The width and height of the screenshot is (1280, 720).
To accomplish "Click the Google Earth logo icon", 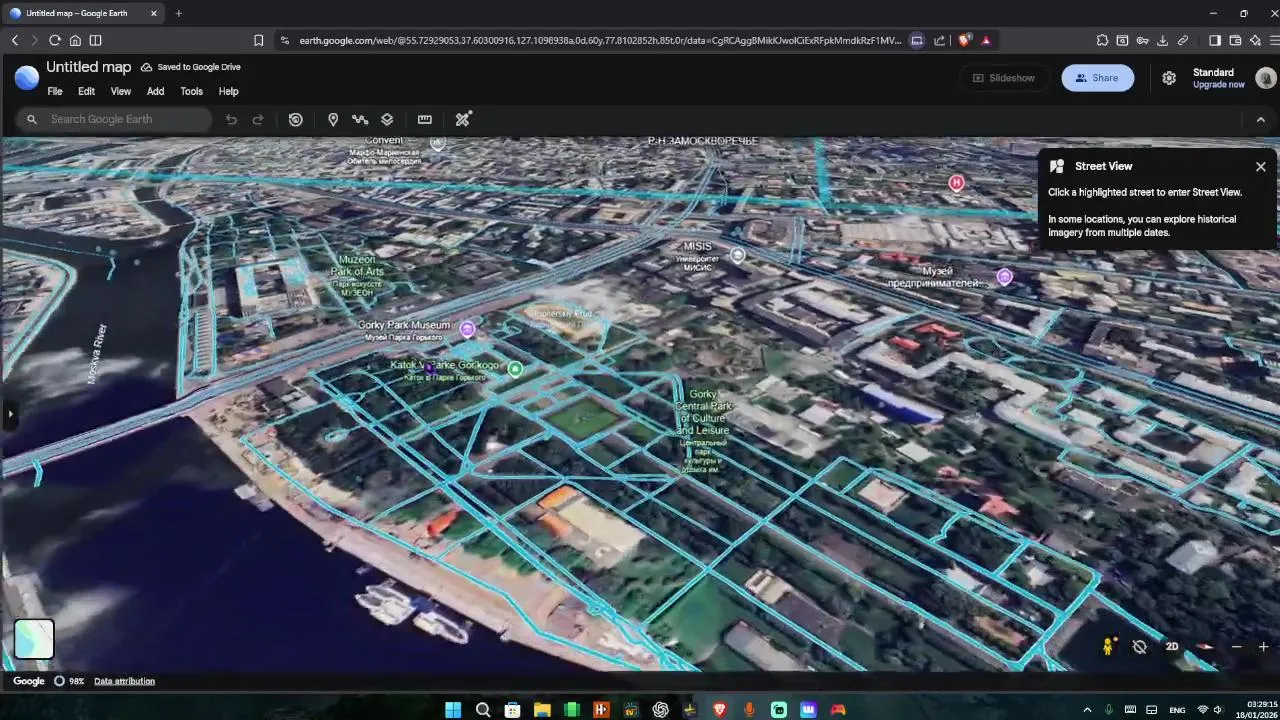I will point(27,77).
